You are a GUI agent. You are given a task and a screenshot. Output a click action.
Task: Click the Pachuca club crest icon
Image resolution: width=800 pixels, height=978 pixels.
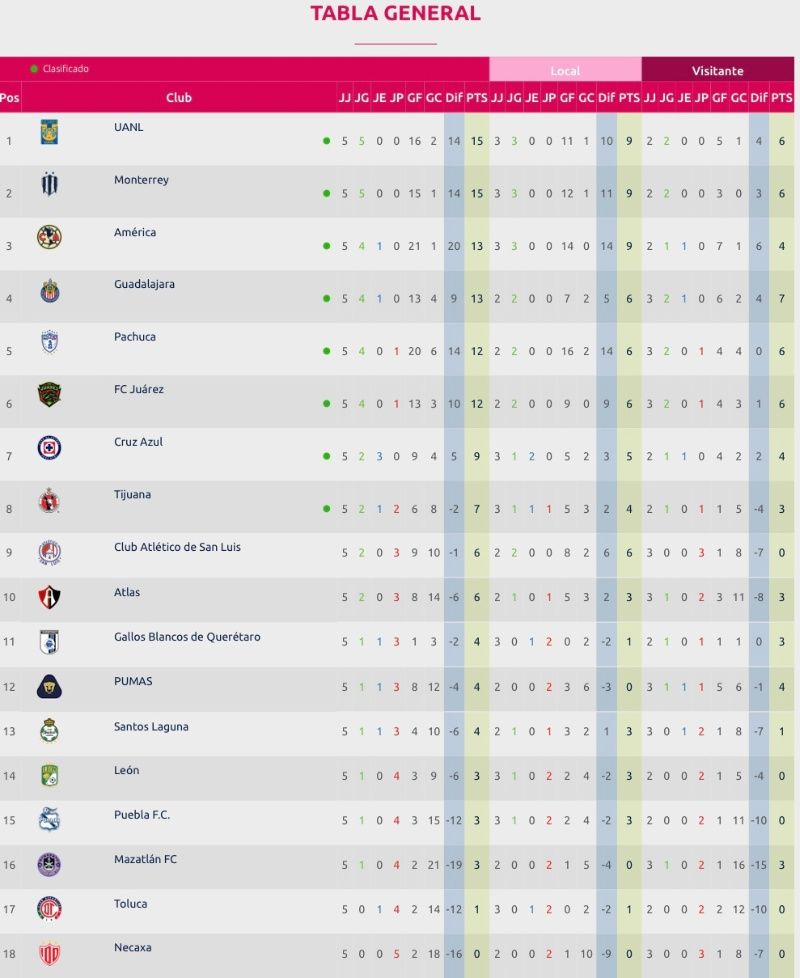(49, 343)
